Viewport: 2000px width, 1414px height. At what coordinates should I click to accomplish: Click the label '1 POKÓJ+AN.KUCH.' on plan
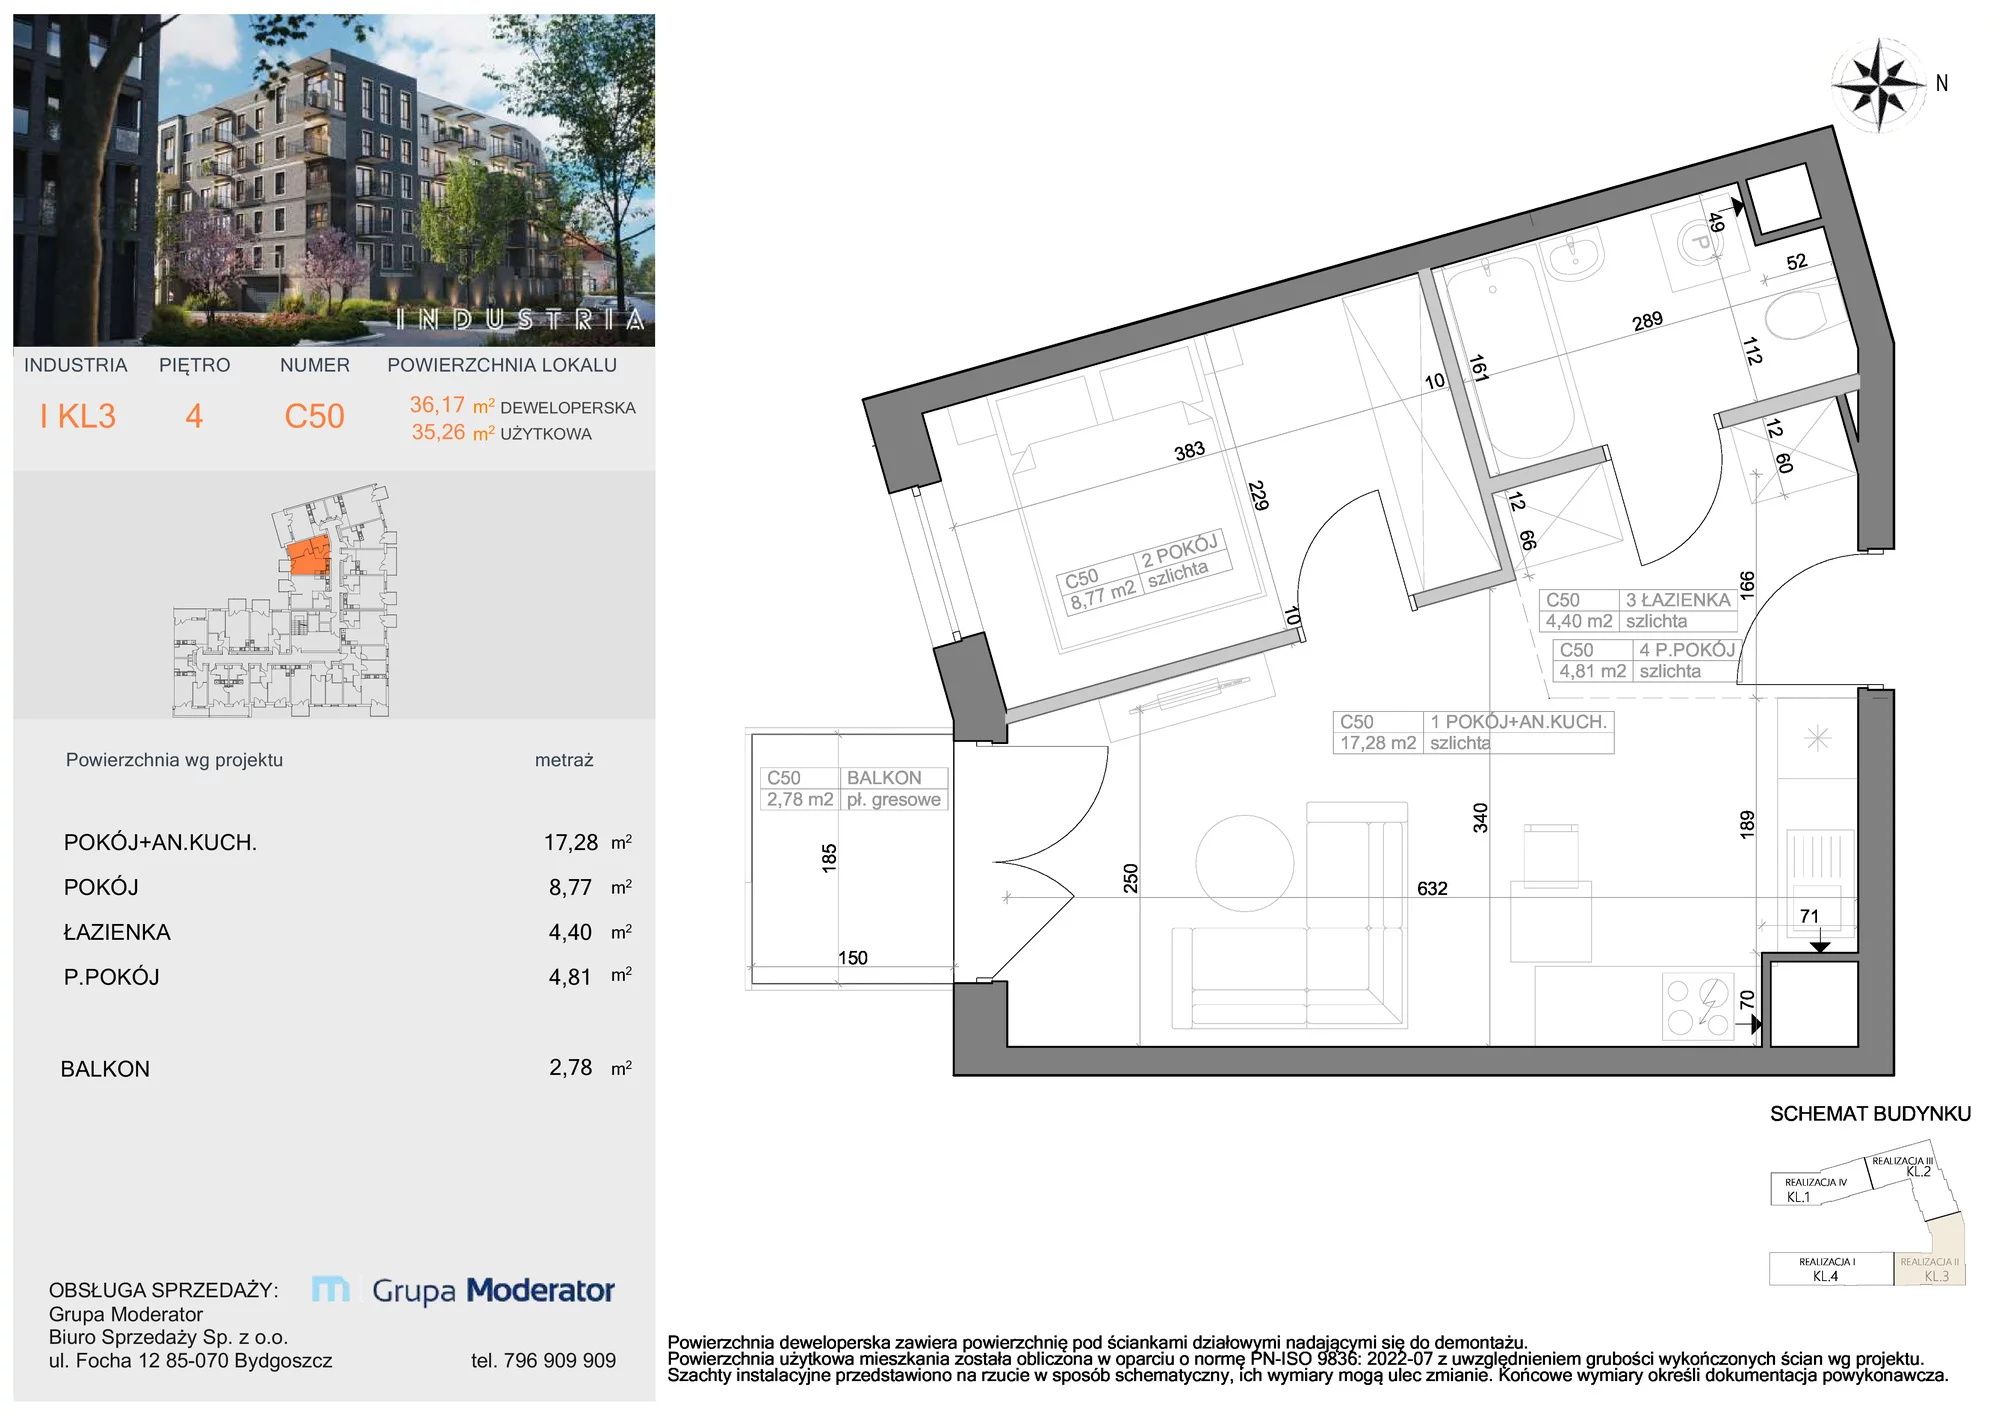coord(1518,721)
